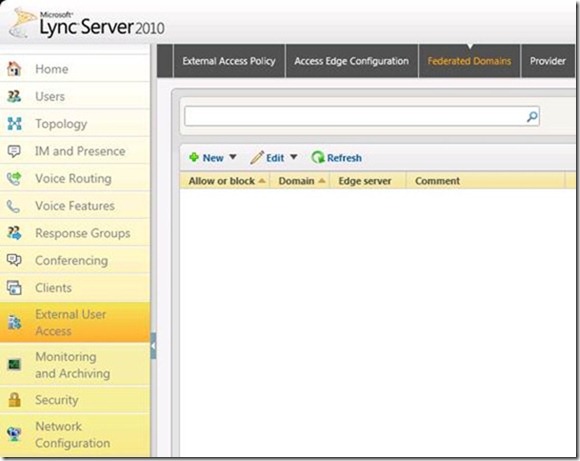Viewport: 580px width, 461px height.
Task: Click the green Refresh arrow icon
Action: (x=317, y=158)
